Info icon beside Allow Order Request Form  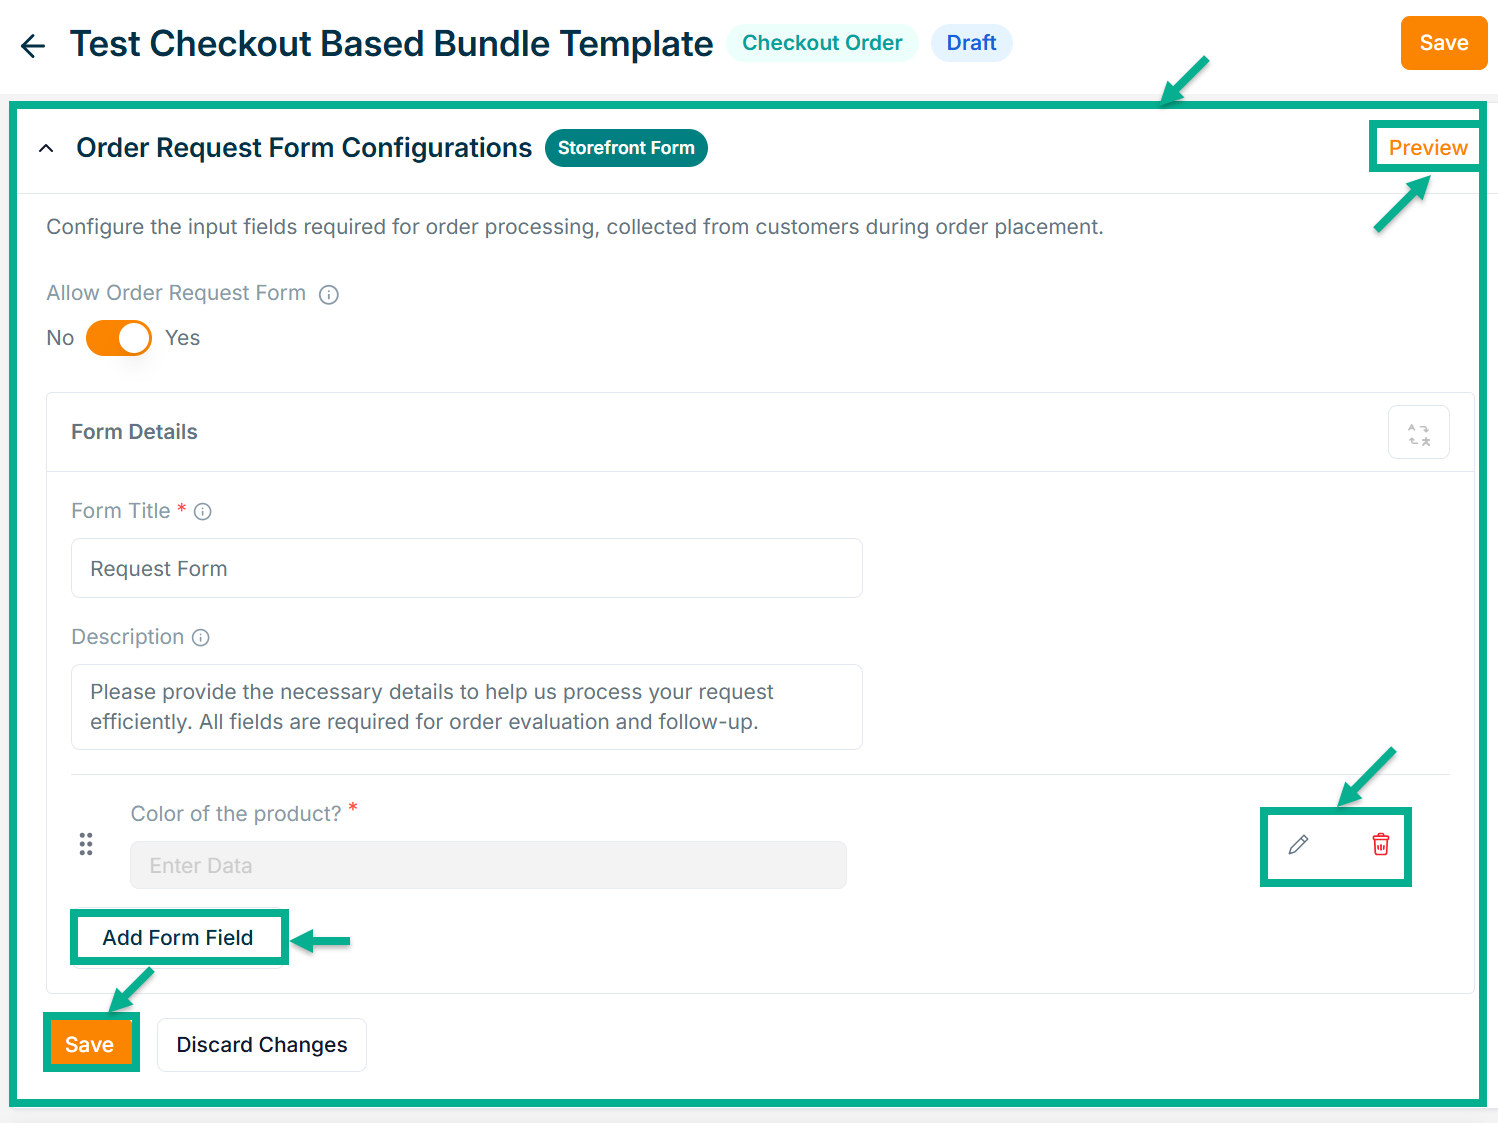tap(329, 294)
